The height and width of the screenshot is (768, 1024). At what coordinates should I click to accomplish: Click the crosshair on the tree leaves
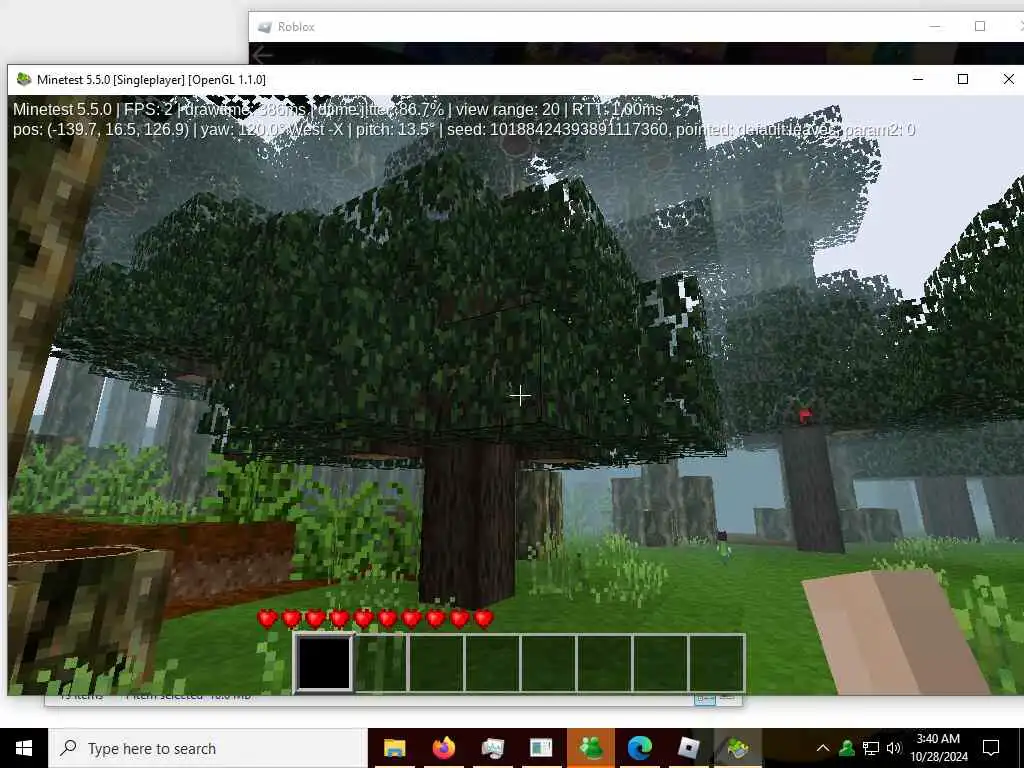point(520,395)
